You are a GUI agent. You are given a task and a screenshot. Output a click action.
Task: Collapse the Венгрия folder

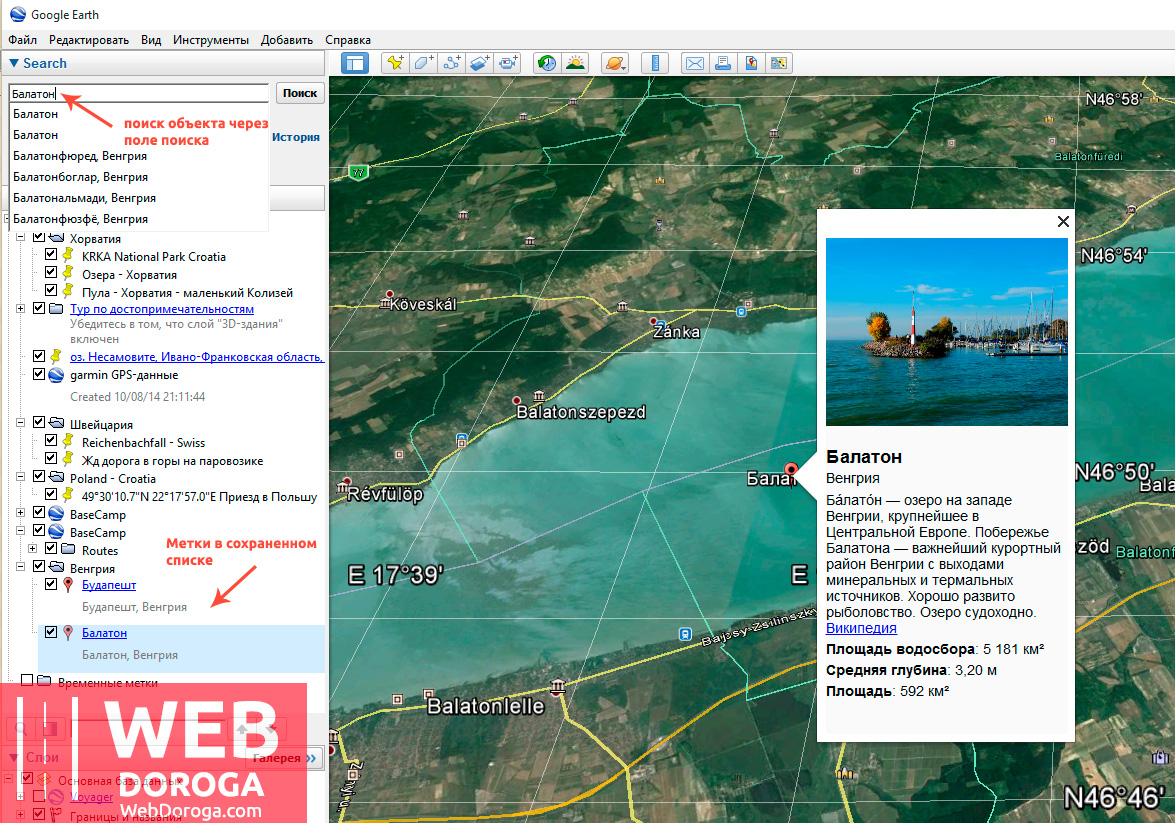[x=21, y=567]
